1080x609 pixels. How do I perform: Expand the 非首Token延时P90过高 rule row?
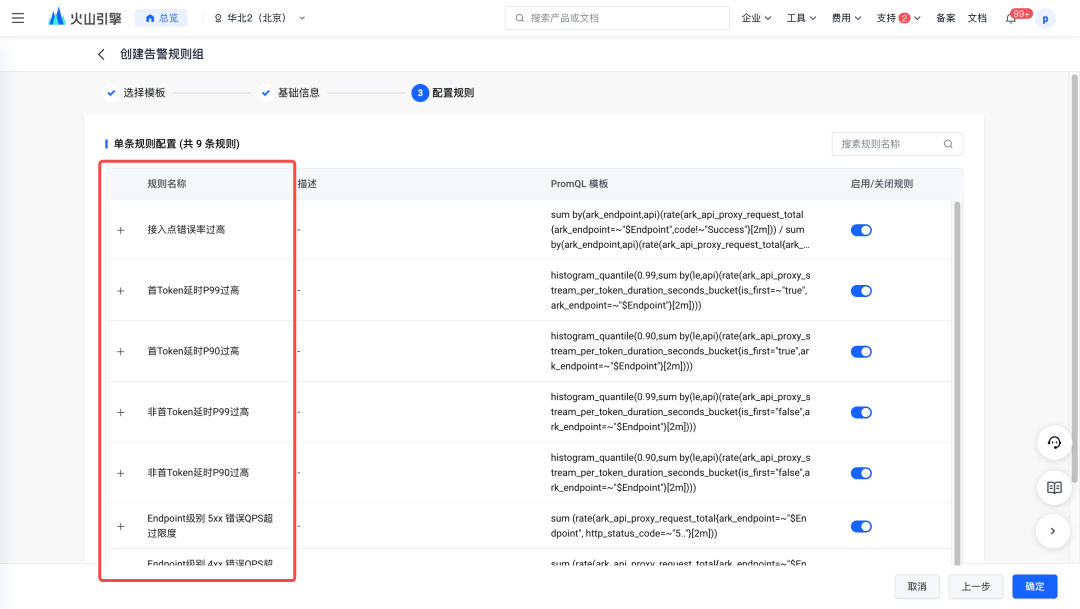(121, 473)
